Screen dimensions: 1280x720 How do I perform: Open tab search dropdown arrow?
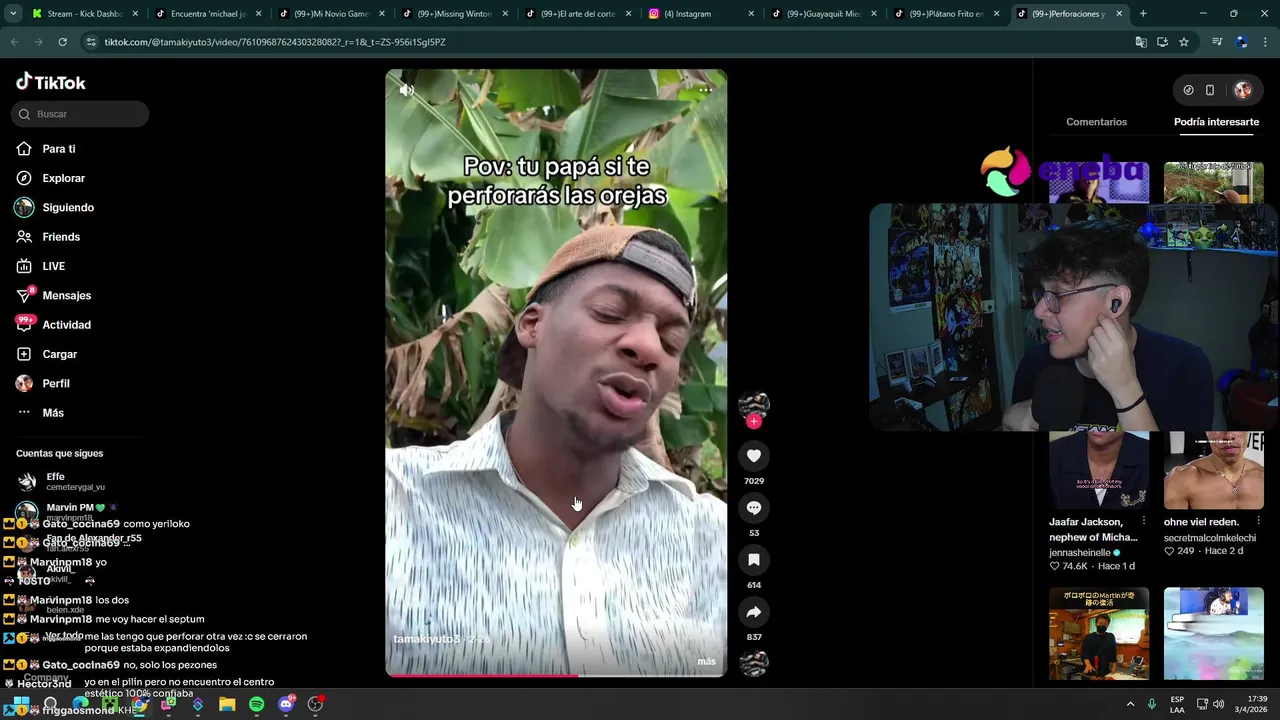click(13, 14)
